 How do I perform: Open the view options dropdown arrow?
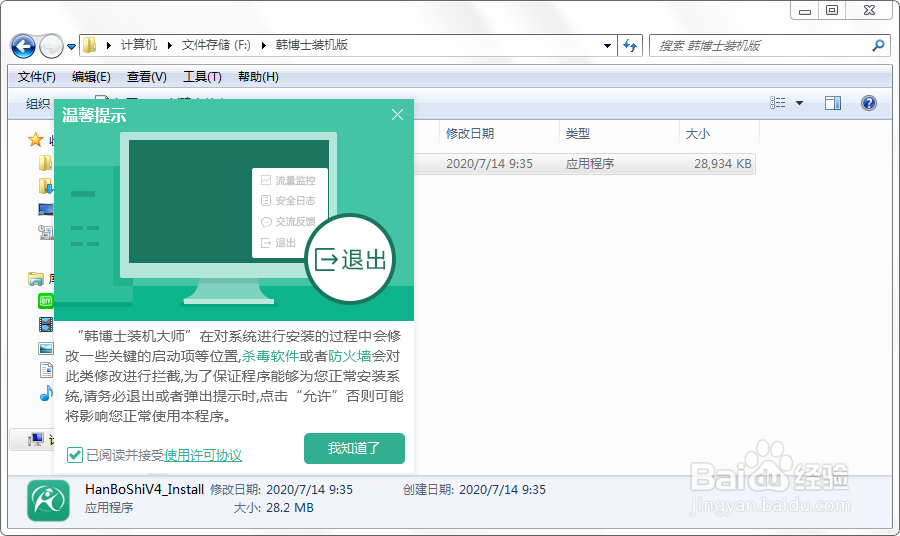[x=800, y=103]
